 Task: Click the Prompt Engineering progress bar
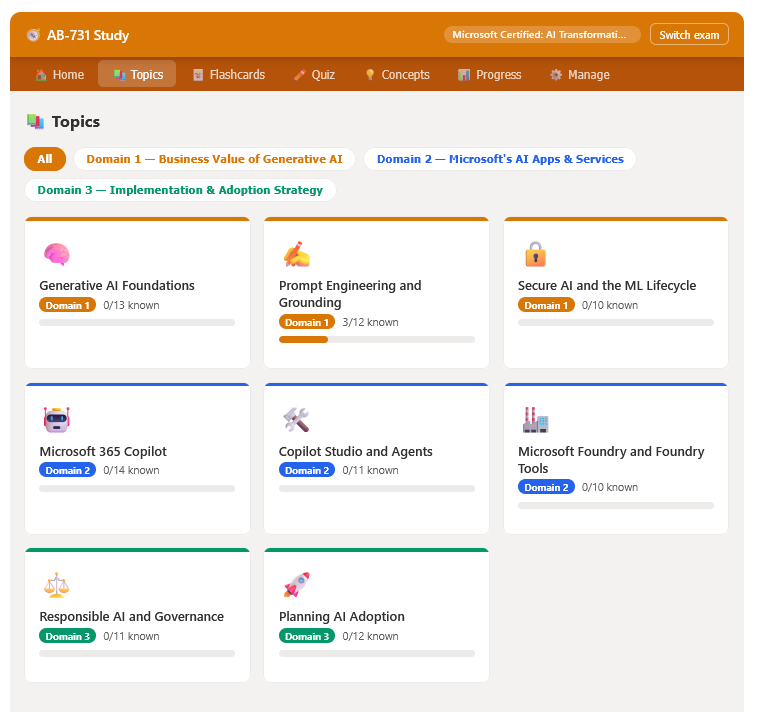point(377,340)
